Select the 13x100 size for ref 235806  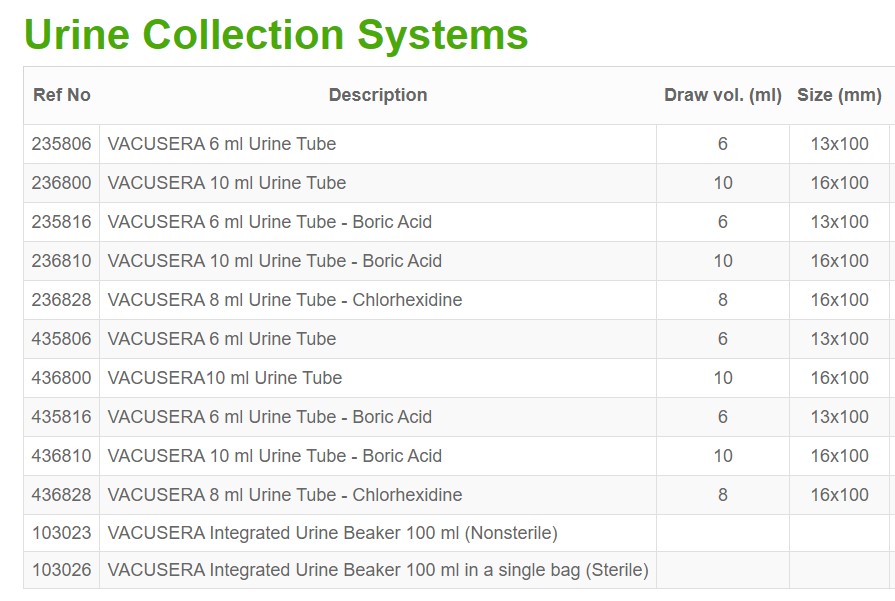pyautogui.click(x=839, y=144)
